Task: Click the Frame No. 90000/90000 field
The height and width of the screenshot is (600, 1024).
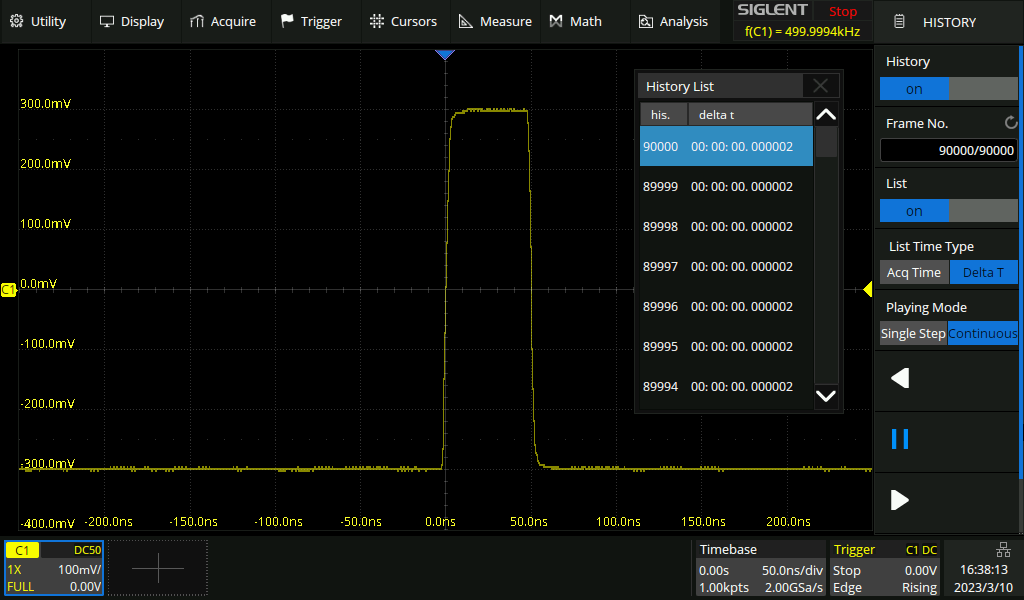Action: pyautogui.click(x=948, y=150)
